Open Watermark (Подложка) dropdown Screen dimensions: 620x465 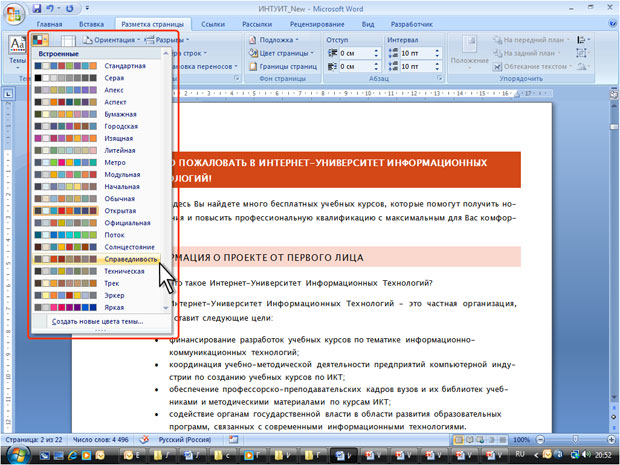[x=274, y=40]
